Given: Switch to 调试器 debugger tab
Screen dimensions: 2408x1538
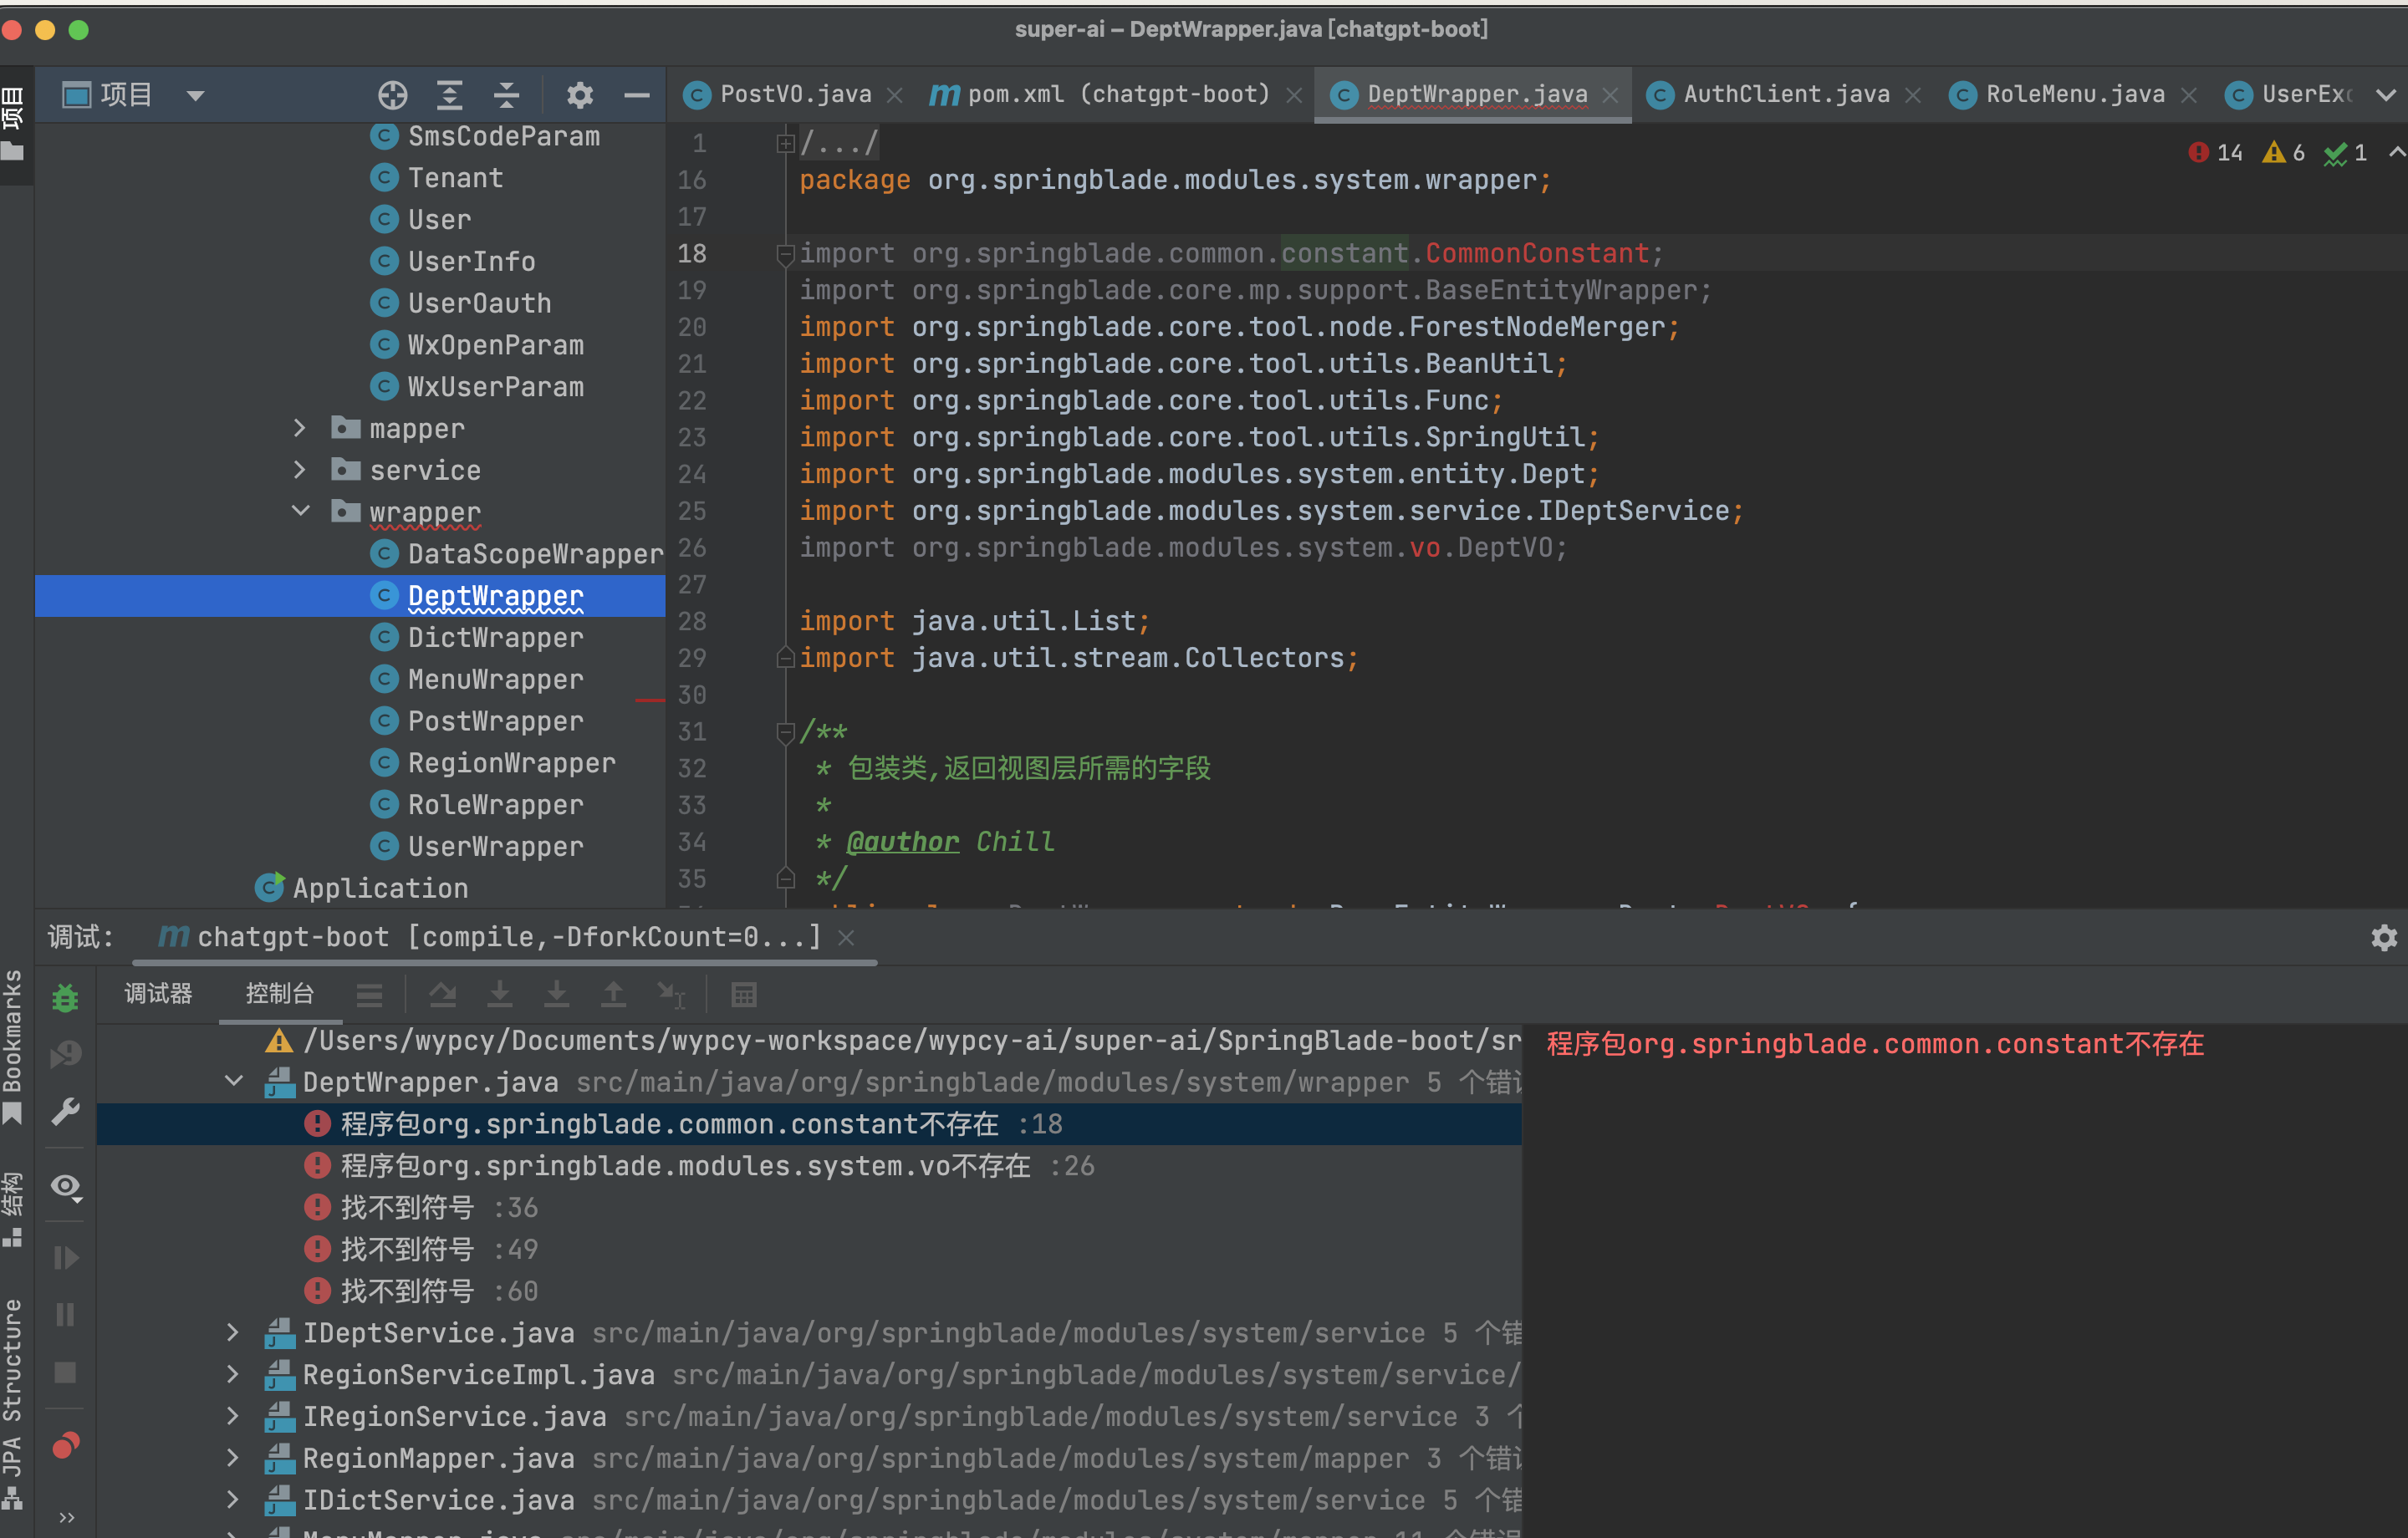Looking at the screenshot, I should (158, 994).
